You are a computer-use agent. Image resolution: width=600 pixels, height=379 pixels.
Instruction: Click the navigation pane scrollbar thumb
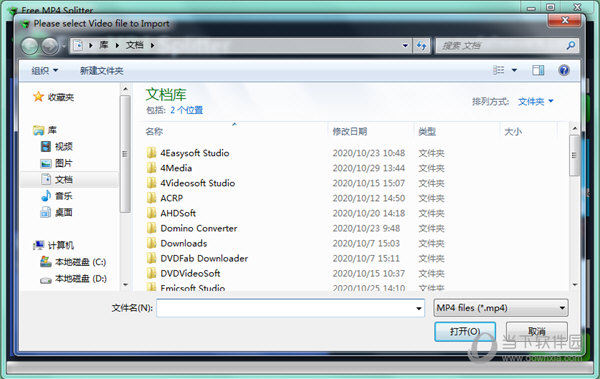pyautogui.click(x=125, y=154)
